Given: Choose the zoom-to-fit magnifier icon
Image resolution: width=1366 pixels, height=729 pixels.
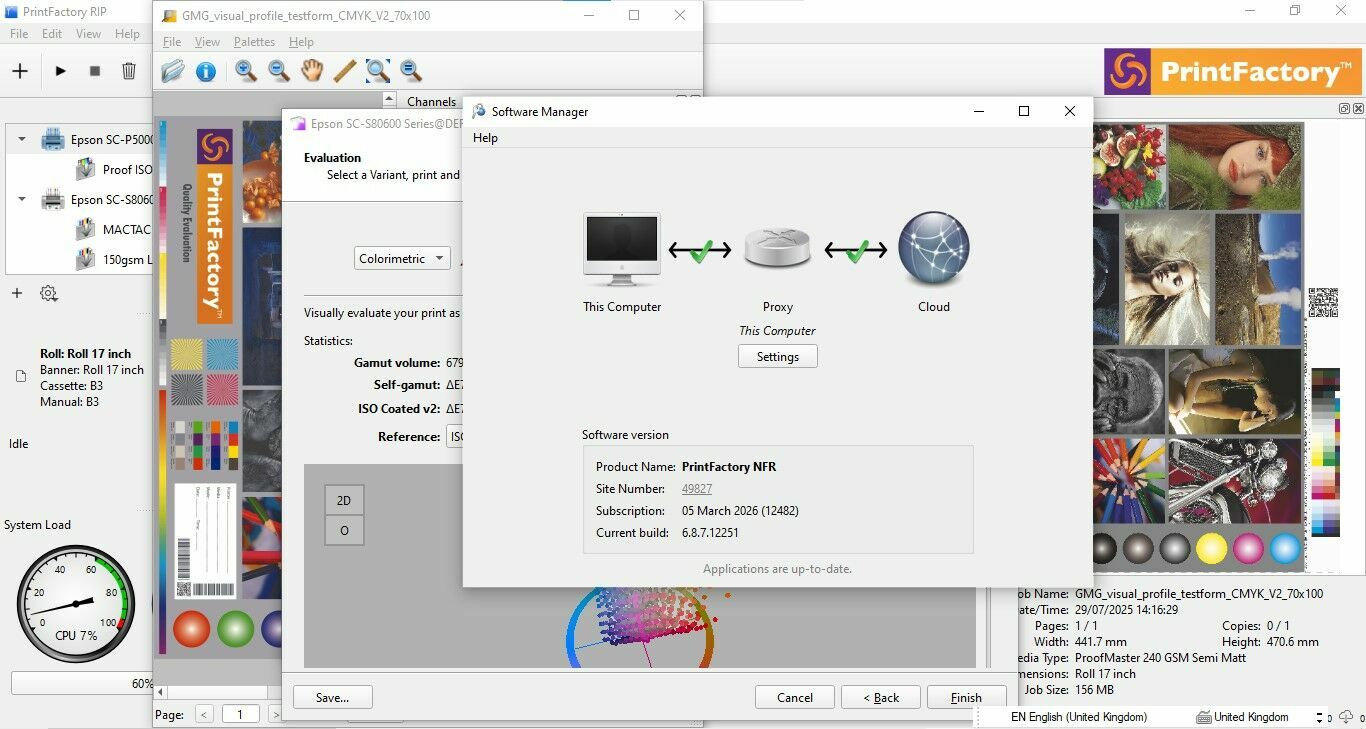Looking at the screenshot, I should pos(377,71).
